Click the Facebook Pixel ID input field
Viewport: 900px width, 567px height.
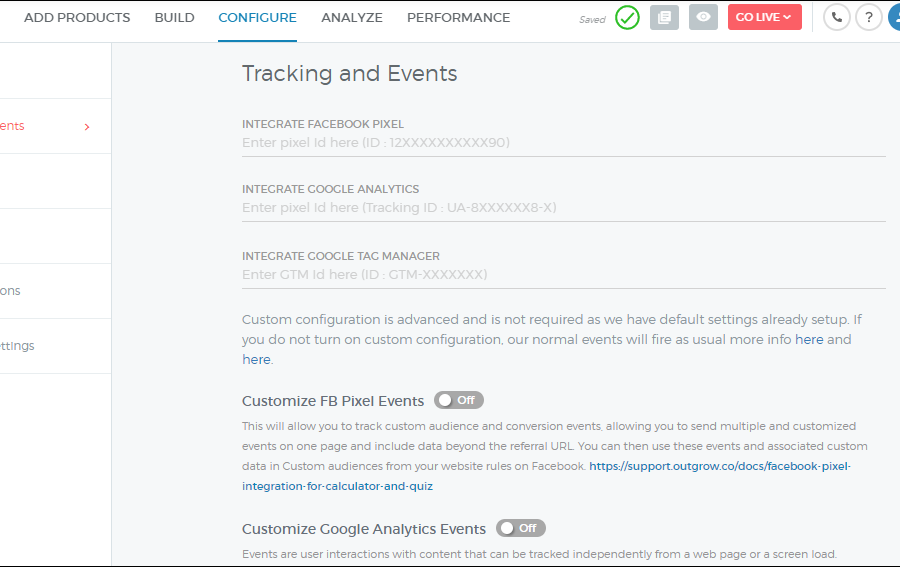563,143
